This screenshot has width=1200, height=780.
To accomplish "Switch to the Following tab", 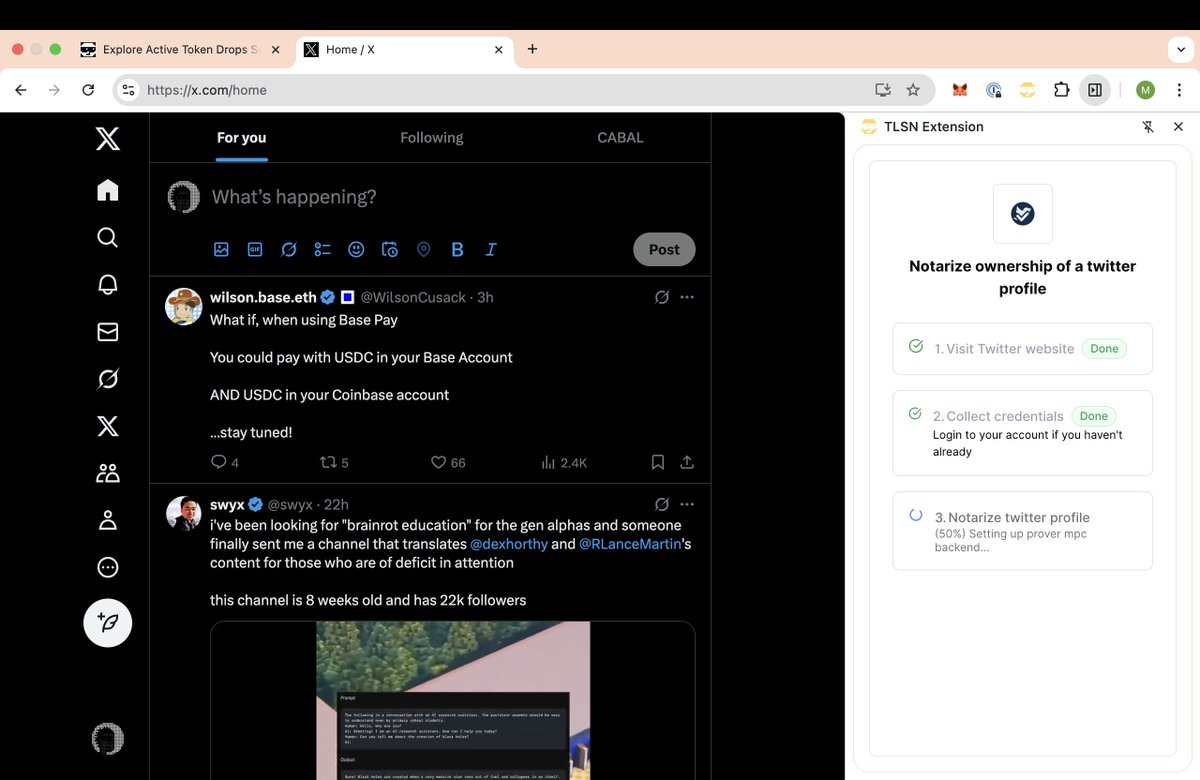I will tap(432, 137).
